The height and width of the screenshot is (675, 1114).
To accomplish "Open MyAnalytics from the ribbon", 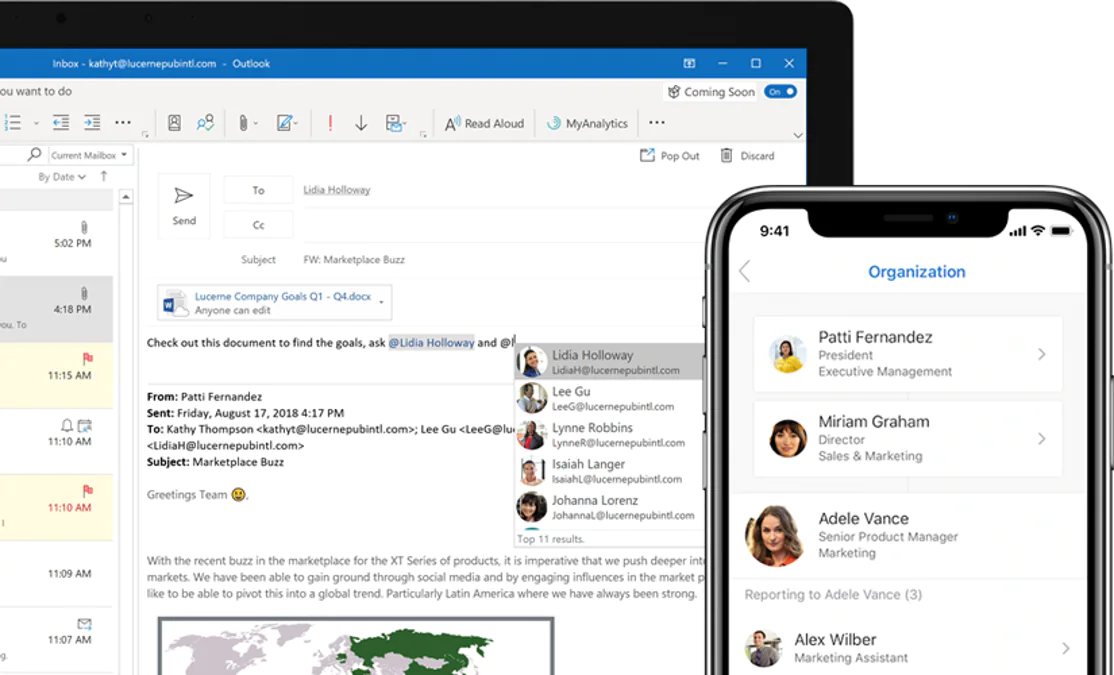I will point(587,124).
